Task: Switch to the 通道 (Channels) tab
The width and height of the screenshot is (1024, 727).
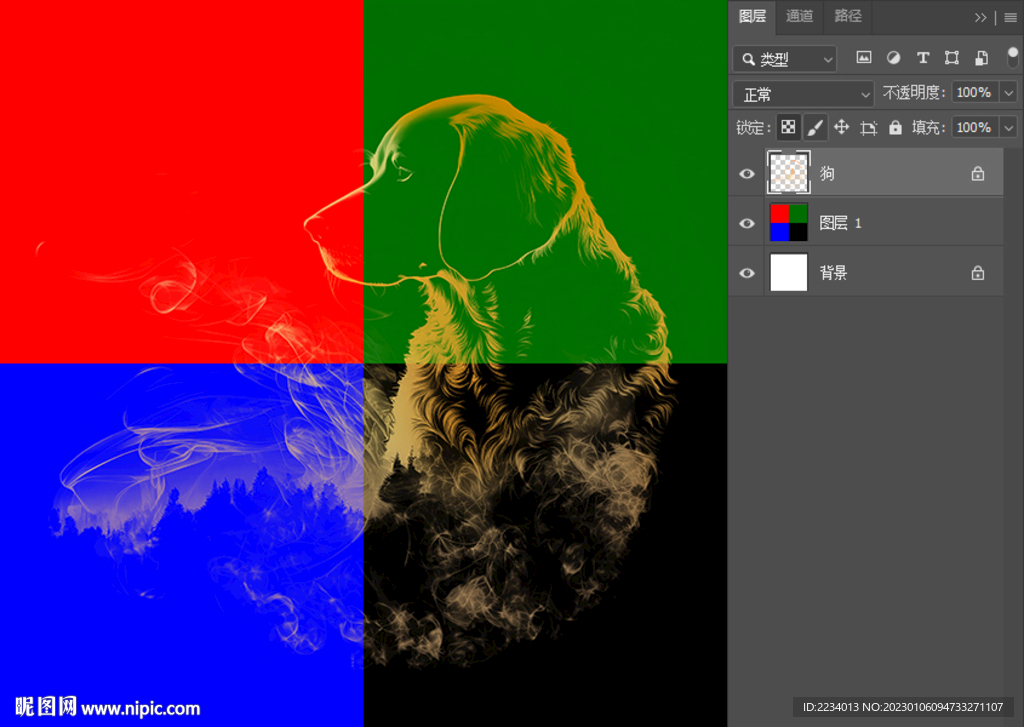Action: (x=799, y=16)
